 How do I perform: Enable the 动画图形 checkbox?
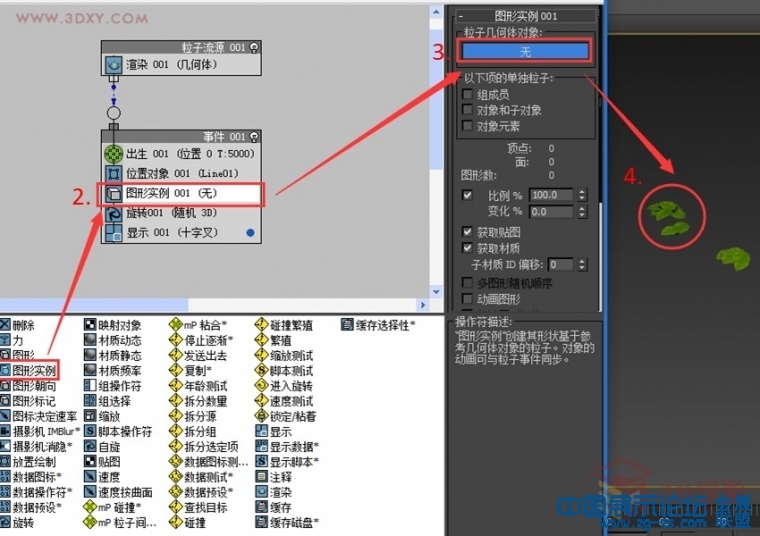467,298
